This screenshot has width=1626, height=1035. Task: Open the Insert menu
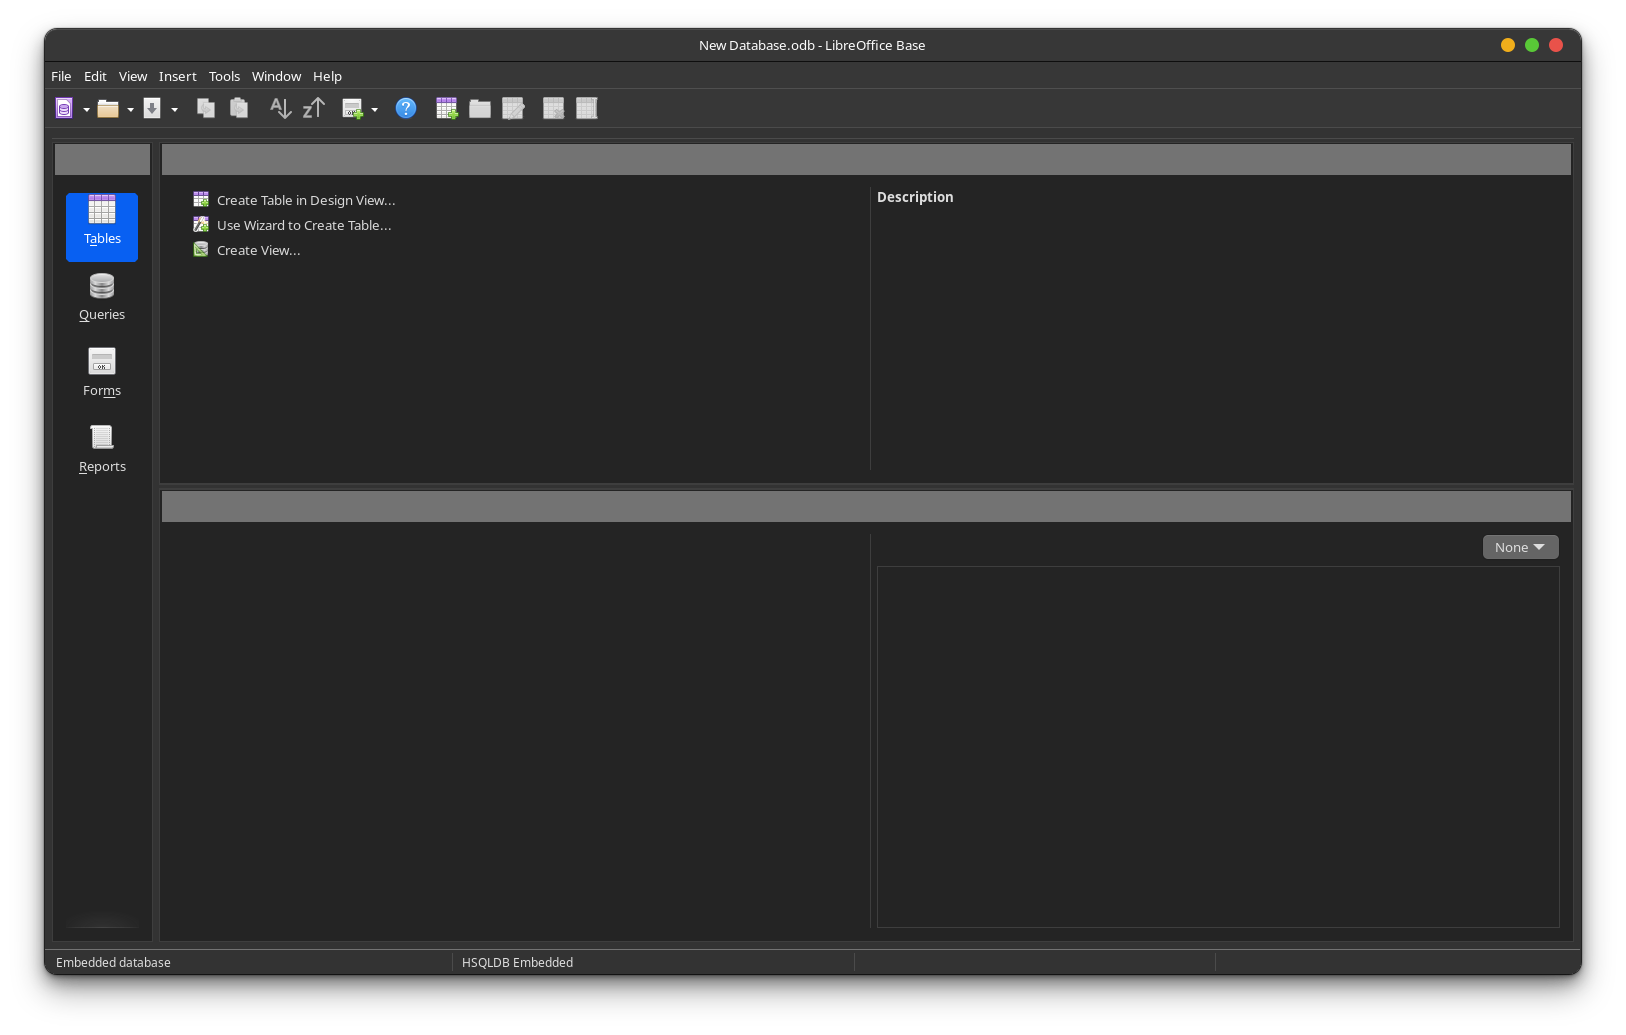click(x=177, y=76)
